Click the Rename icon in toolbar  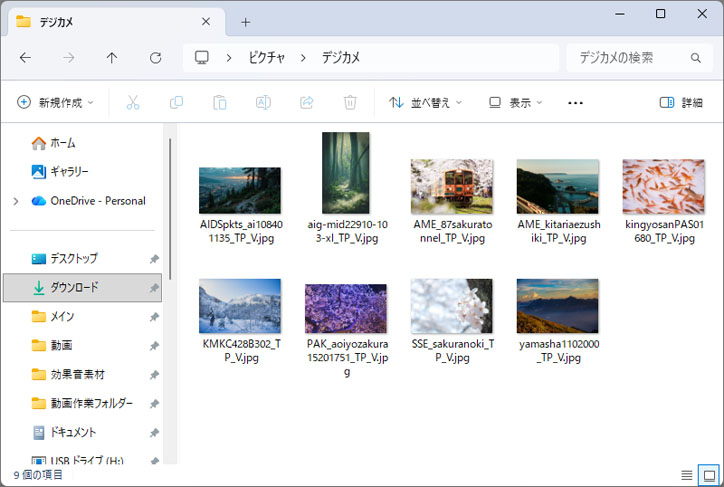pyautogui.click(x=264, y=102)
